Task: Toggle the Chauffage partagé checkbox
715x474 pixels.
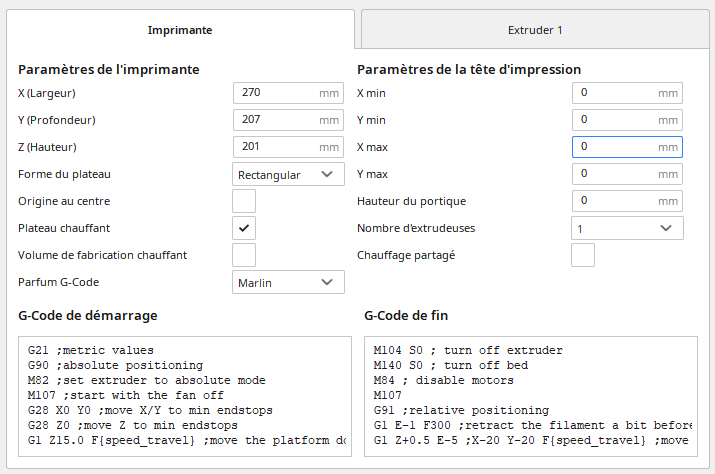Action: pos(583,255)
